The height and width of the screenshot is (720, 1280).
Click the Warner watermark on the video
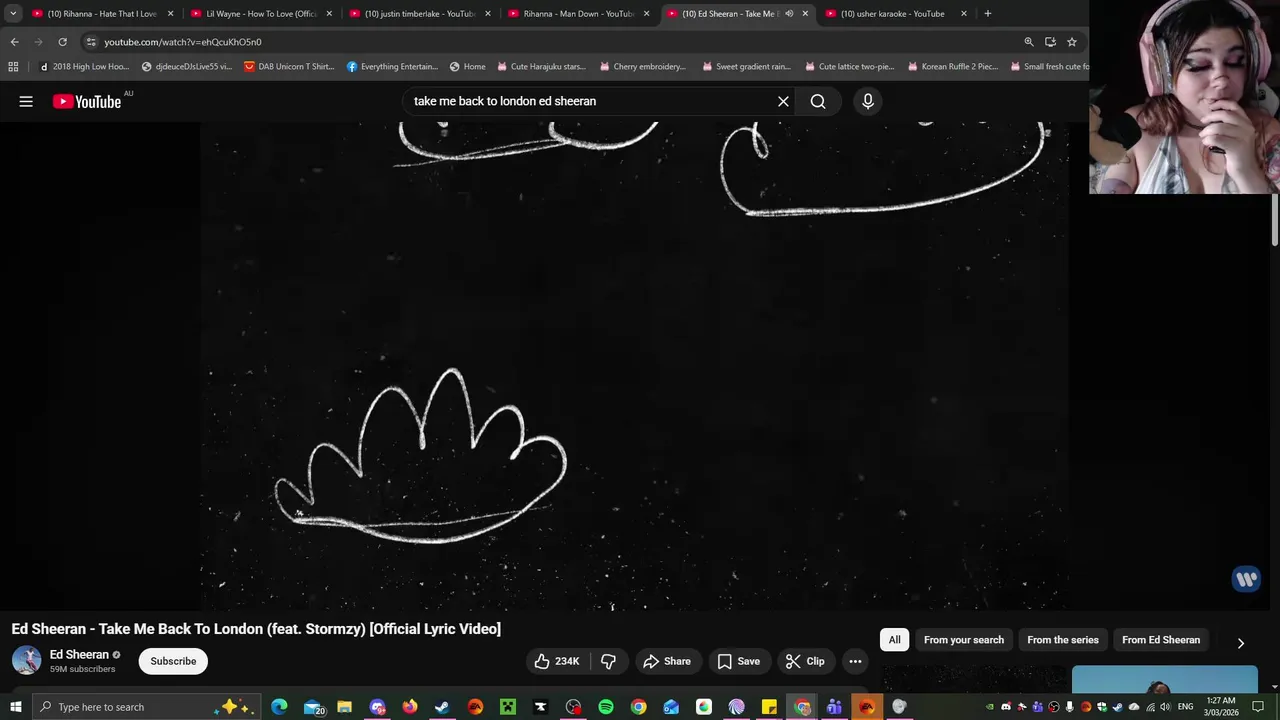pyautogui.click(x=1246, y=578)
